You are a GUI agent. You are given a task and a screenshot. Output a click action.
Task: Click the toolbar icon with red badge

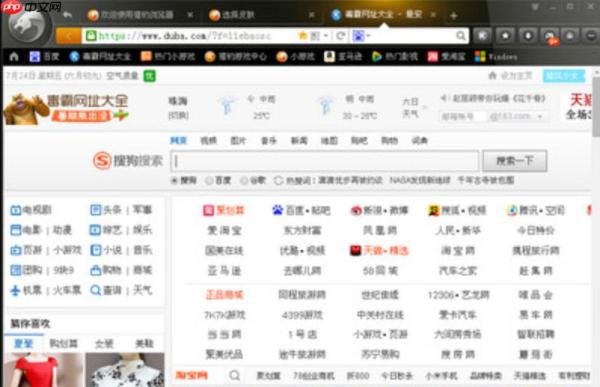tap(550, 36)
